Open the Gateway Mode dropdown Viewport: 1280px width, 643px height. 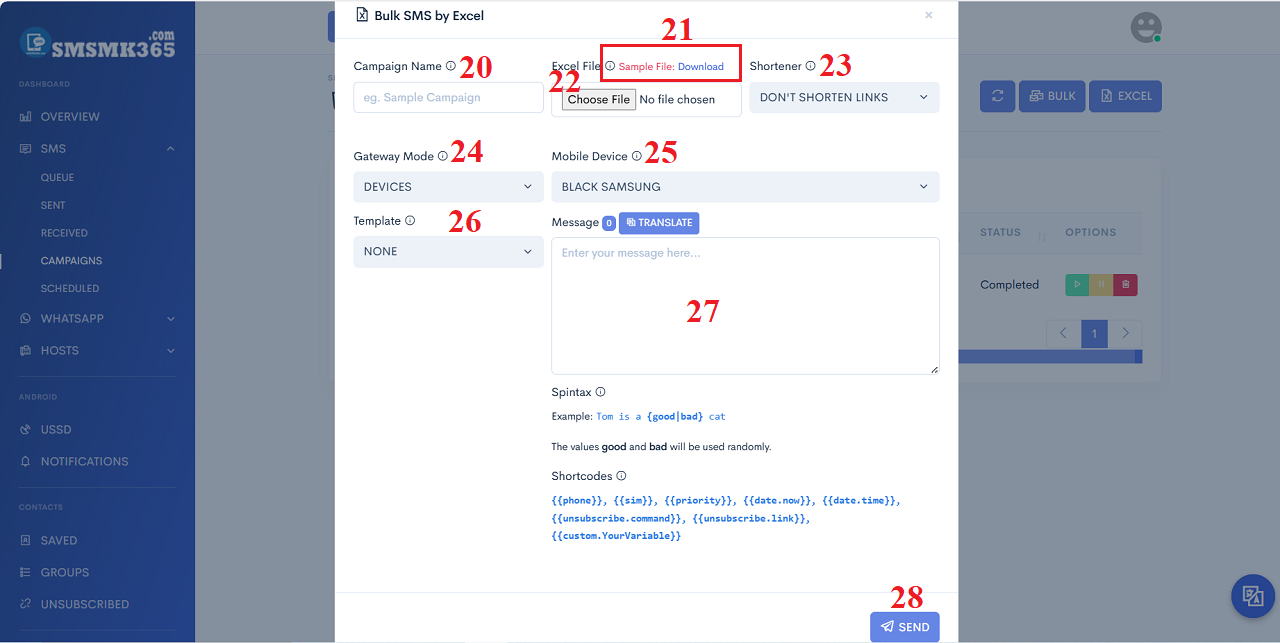click(448, 187)
